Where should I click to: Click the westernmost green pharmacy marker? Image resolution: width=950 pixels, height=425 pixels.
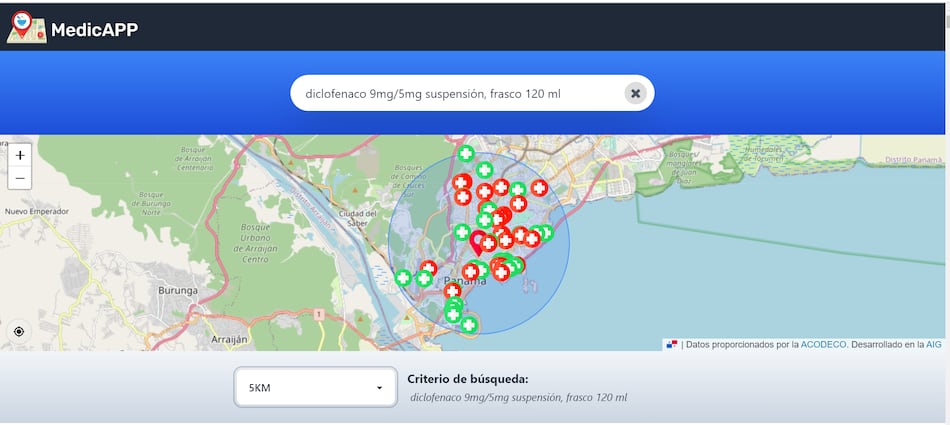pyautogui.click(x=402, y=278)
